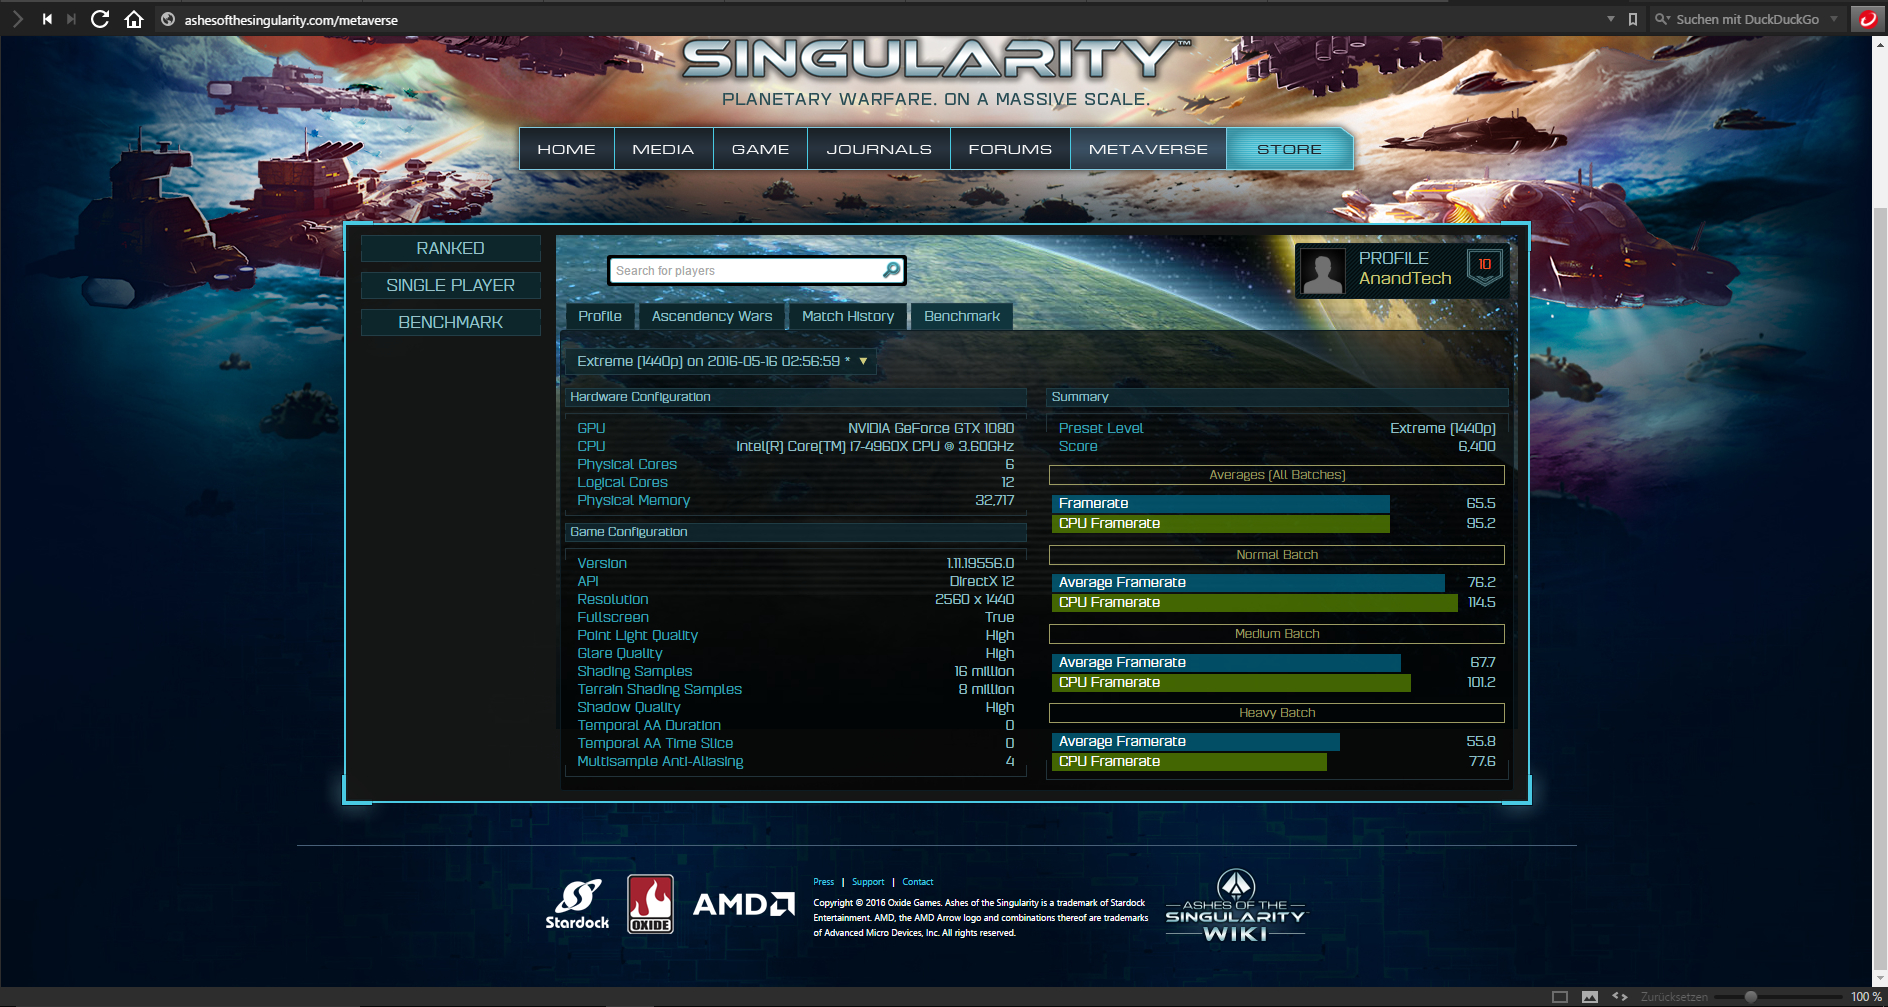This screenshot has height=1007, width=1888.
Task: Click the rewind history button
Action: (46, 19)
